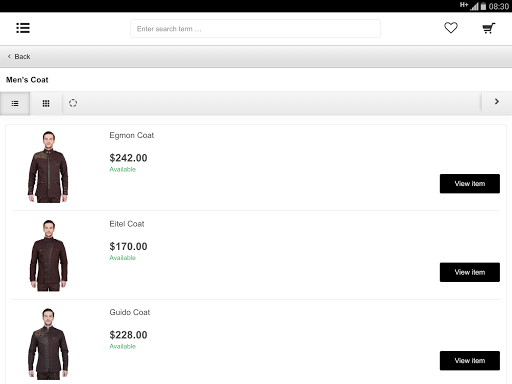Tap the battery status icon
Screen dimensions: 512x384
click(x=483, y=6)
